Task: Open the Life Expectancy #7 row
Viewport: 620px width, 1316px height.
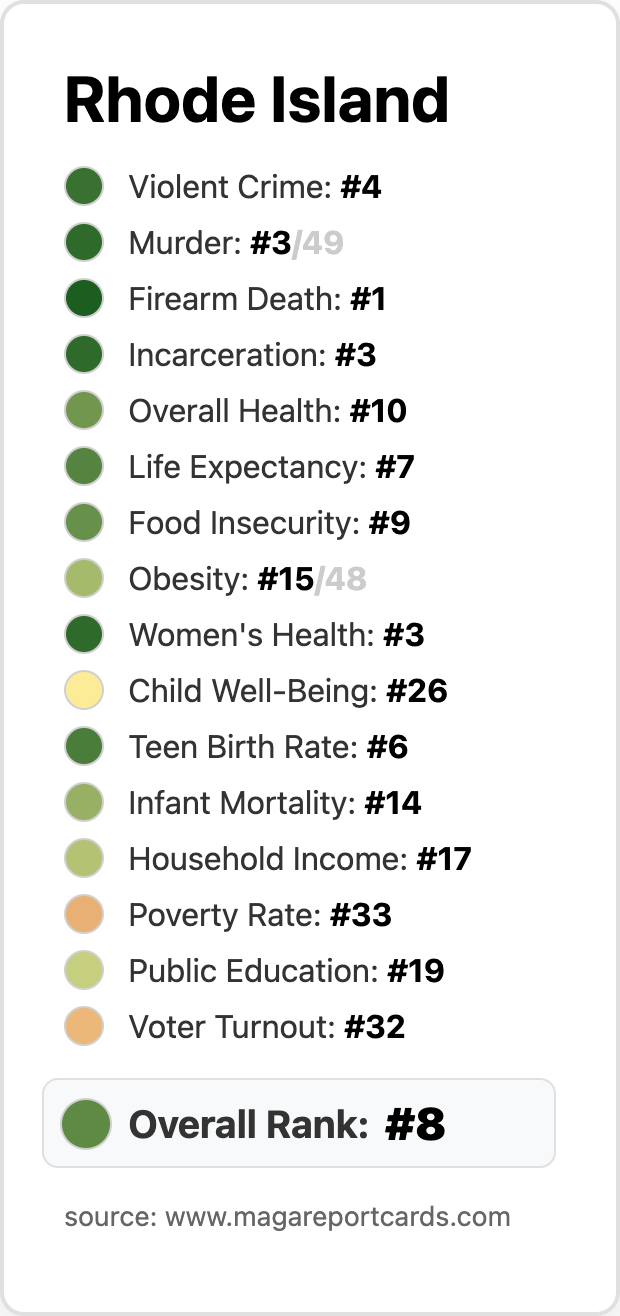Action: point(239,467)
